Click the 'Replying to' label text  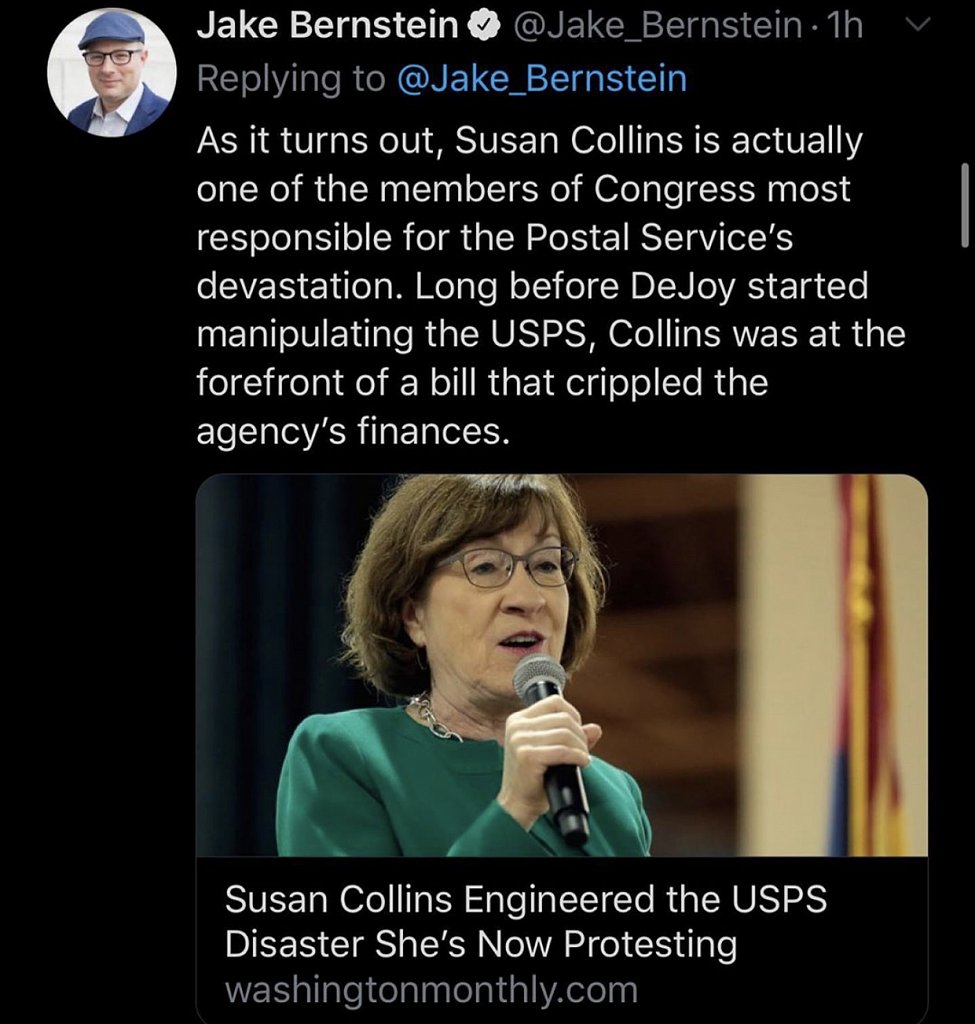coord(290,79)
